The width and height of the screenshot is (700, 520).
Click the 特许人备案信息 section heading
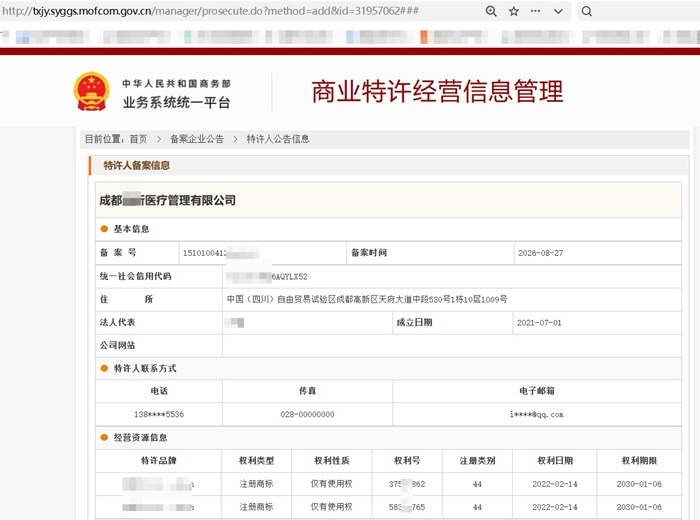tap(137, 166)
